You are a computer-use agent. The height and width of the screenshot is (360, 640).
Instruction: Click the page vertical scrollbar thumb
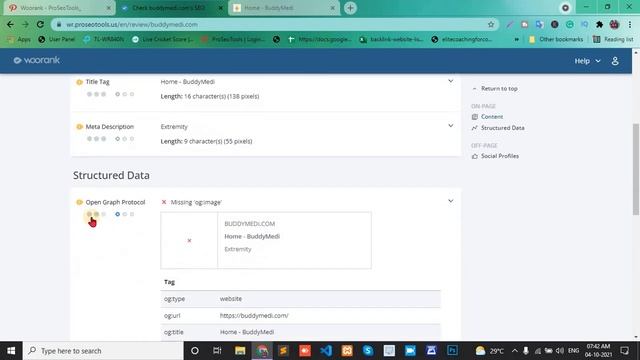click(x=636, y=169)
